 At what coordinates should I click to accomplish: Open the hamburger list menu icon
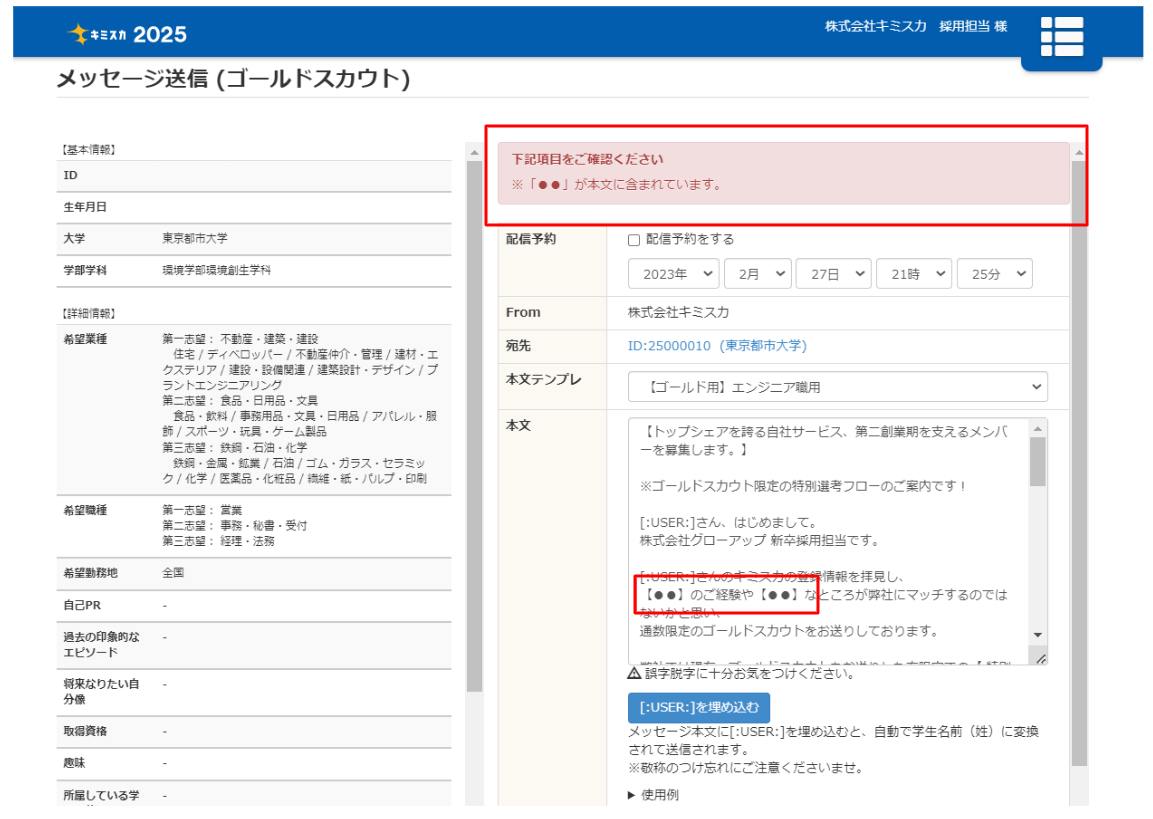point(1062,36)
